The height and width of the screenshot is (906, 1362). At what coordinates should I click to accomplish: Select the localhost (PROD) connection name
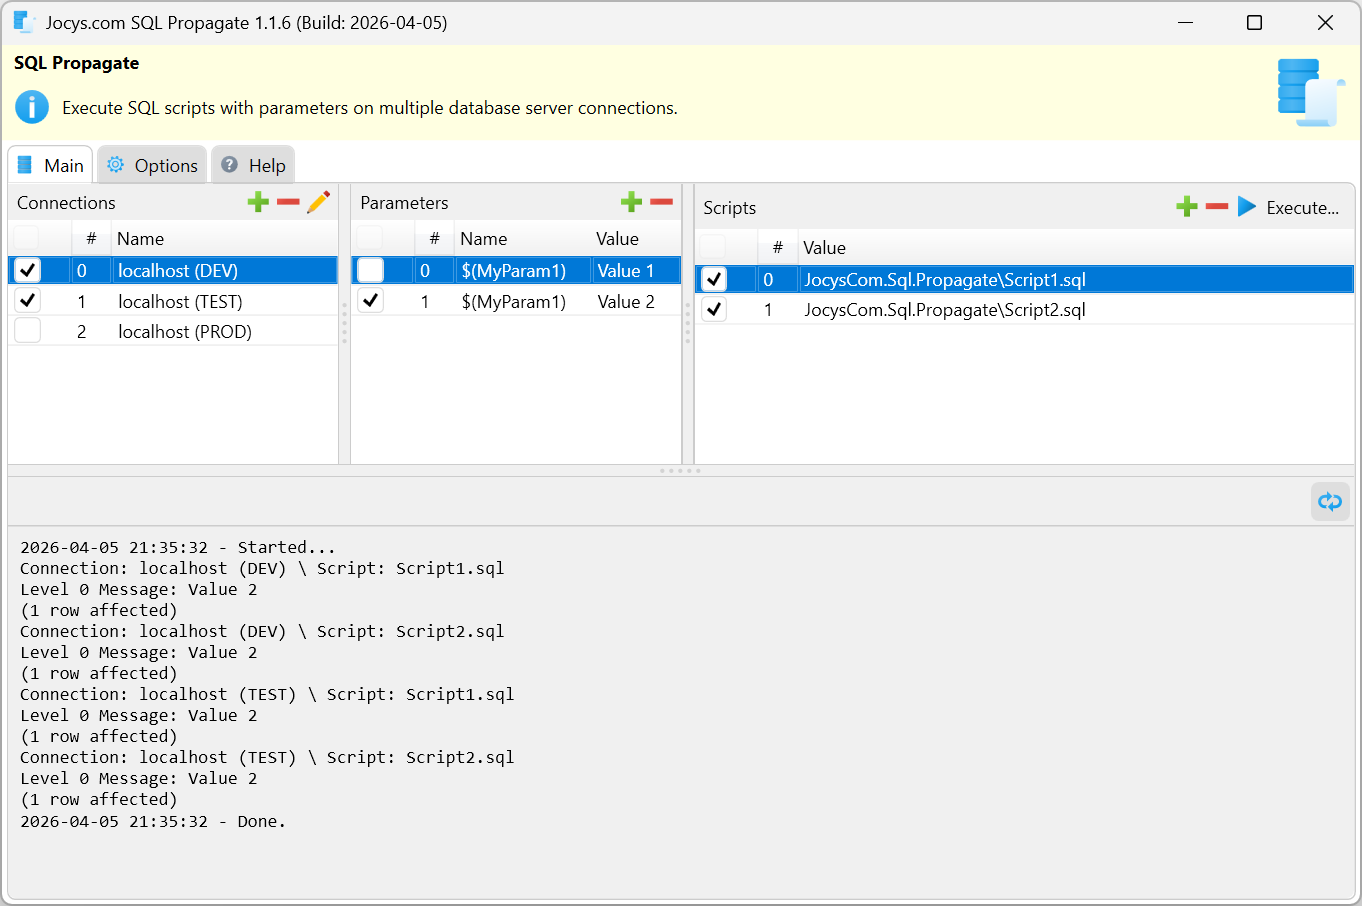185,331
